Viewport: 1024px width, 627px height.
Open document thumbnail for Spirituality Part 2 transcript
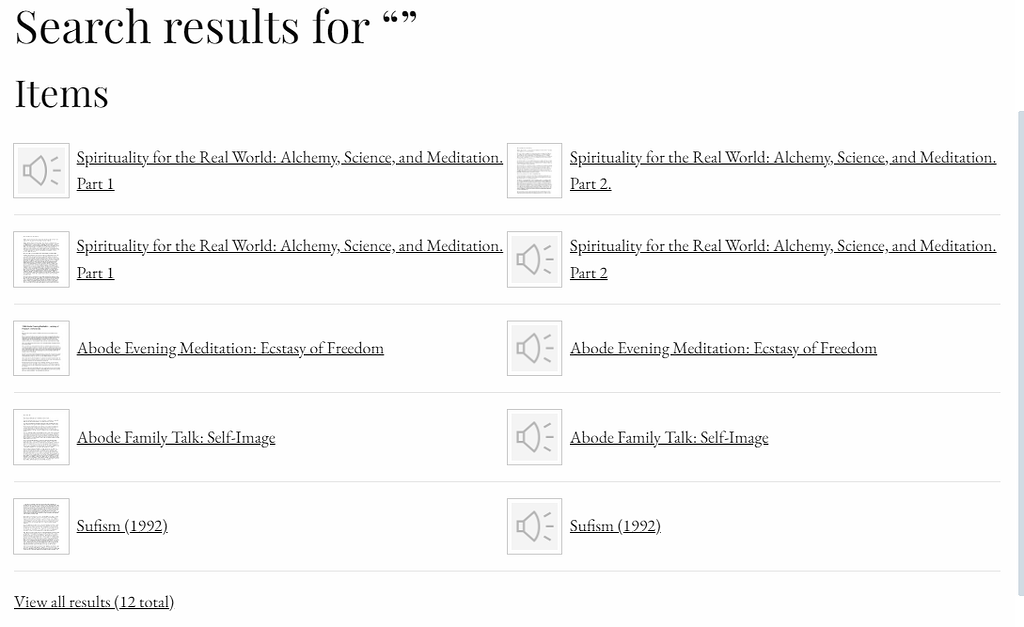click(534, 170)
